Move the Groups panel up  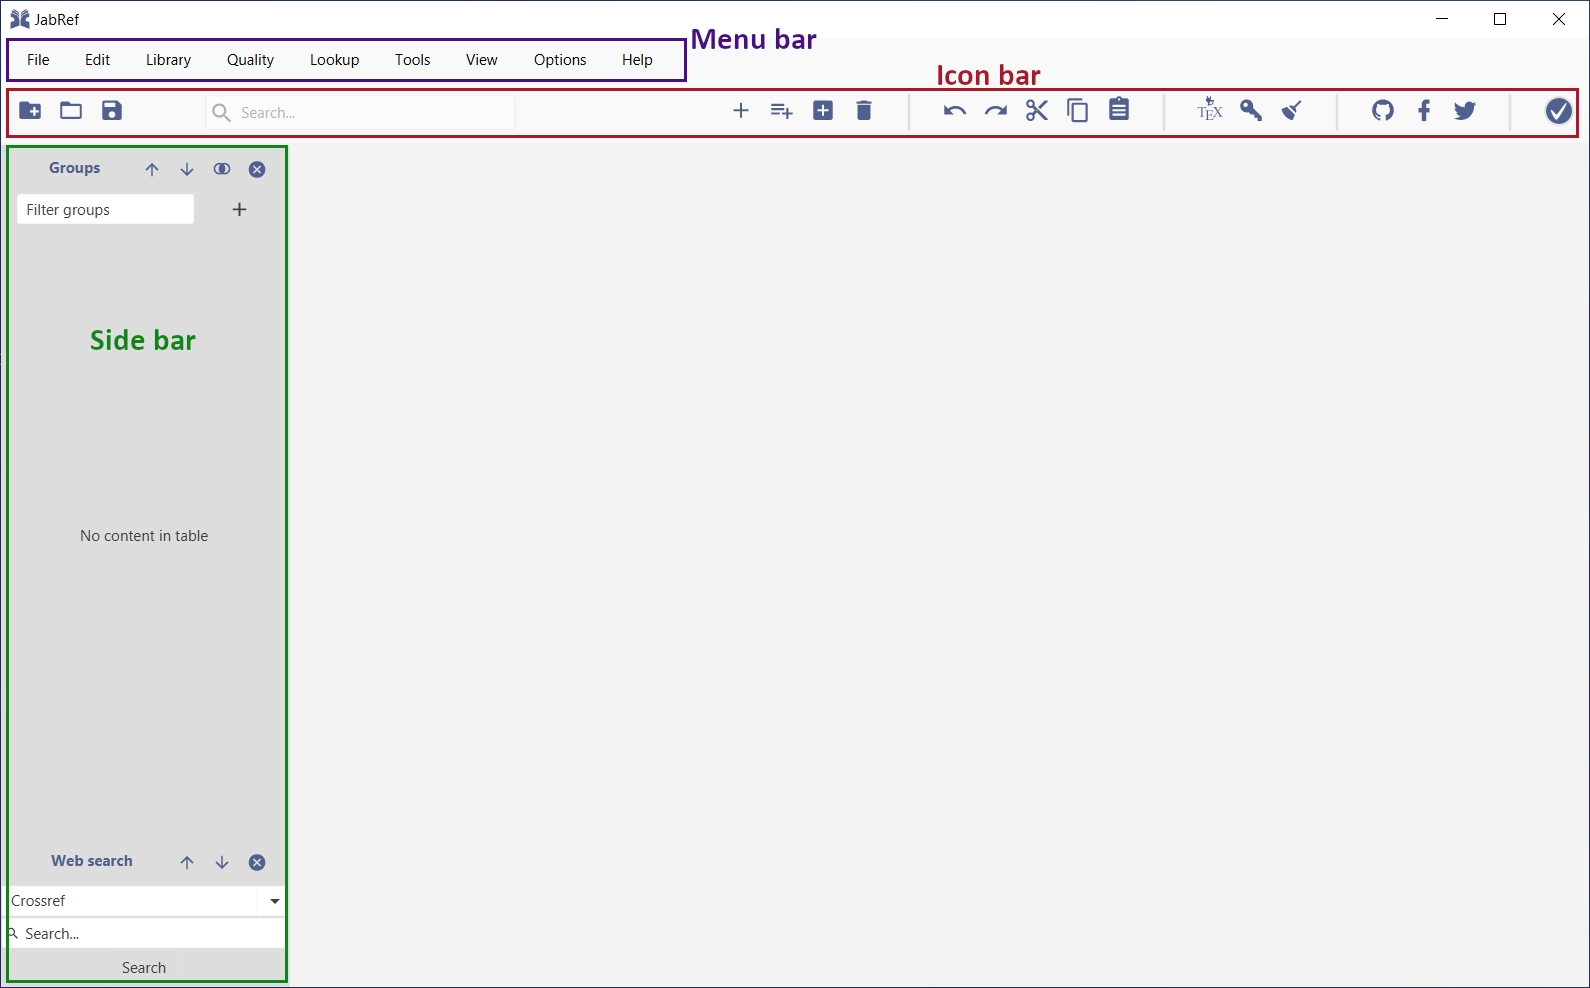152,170
